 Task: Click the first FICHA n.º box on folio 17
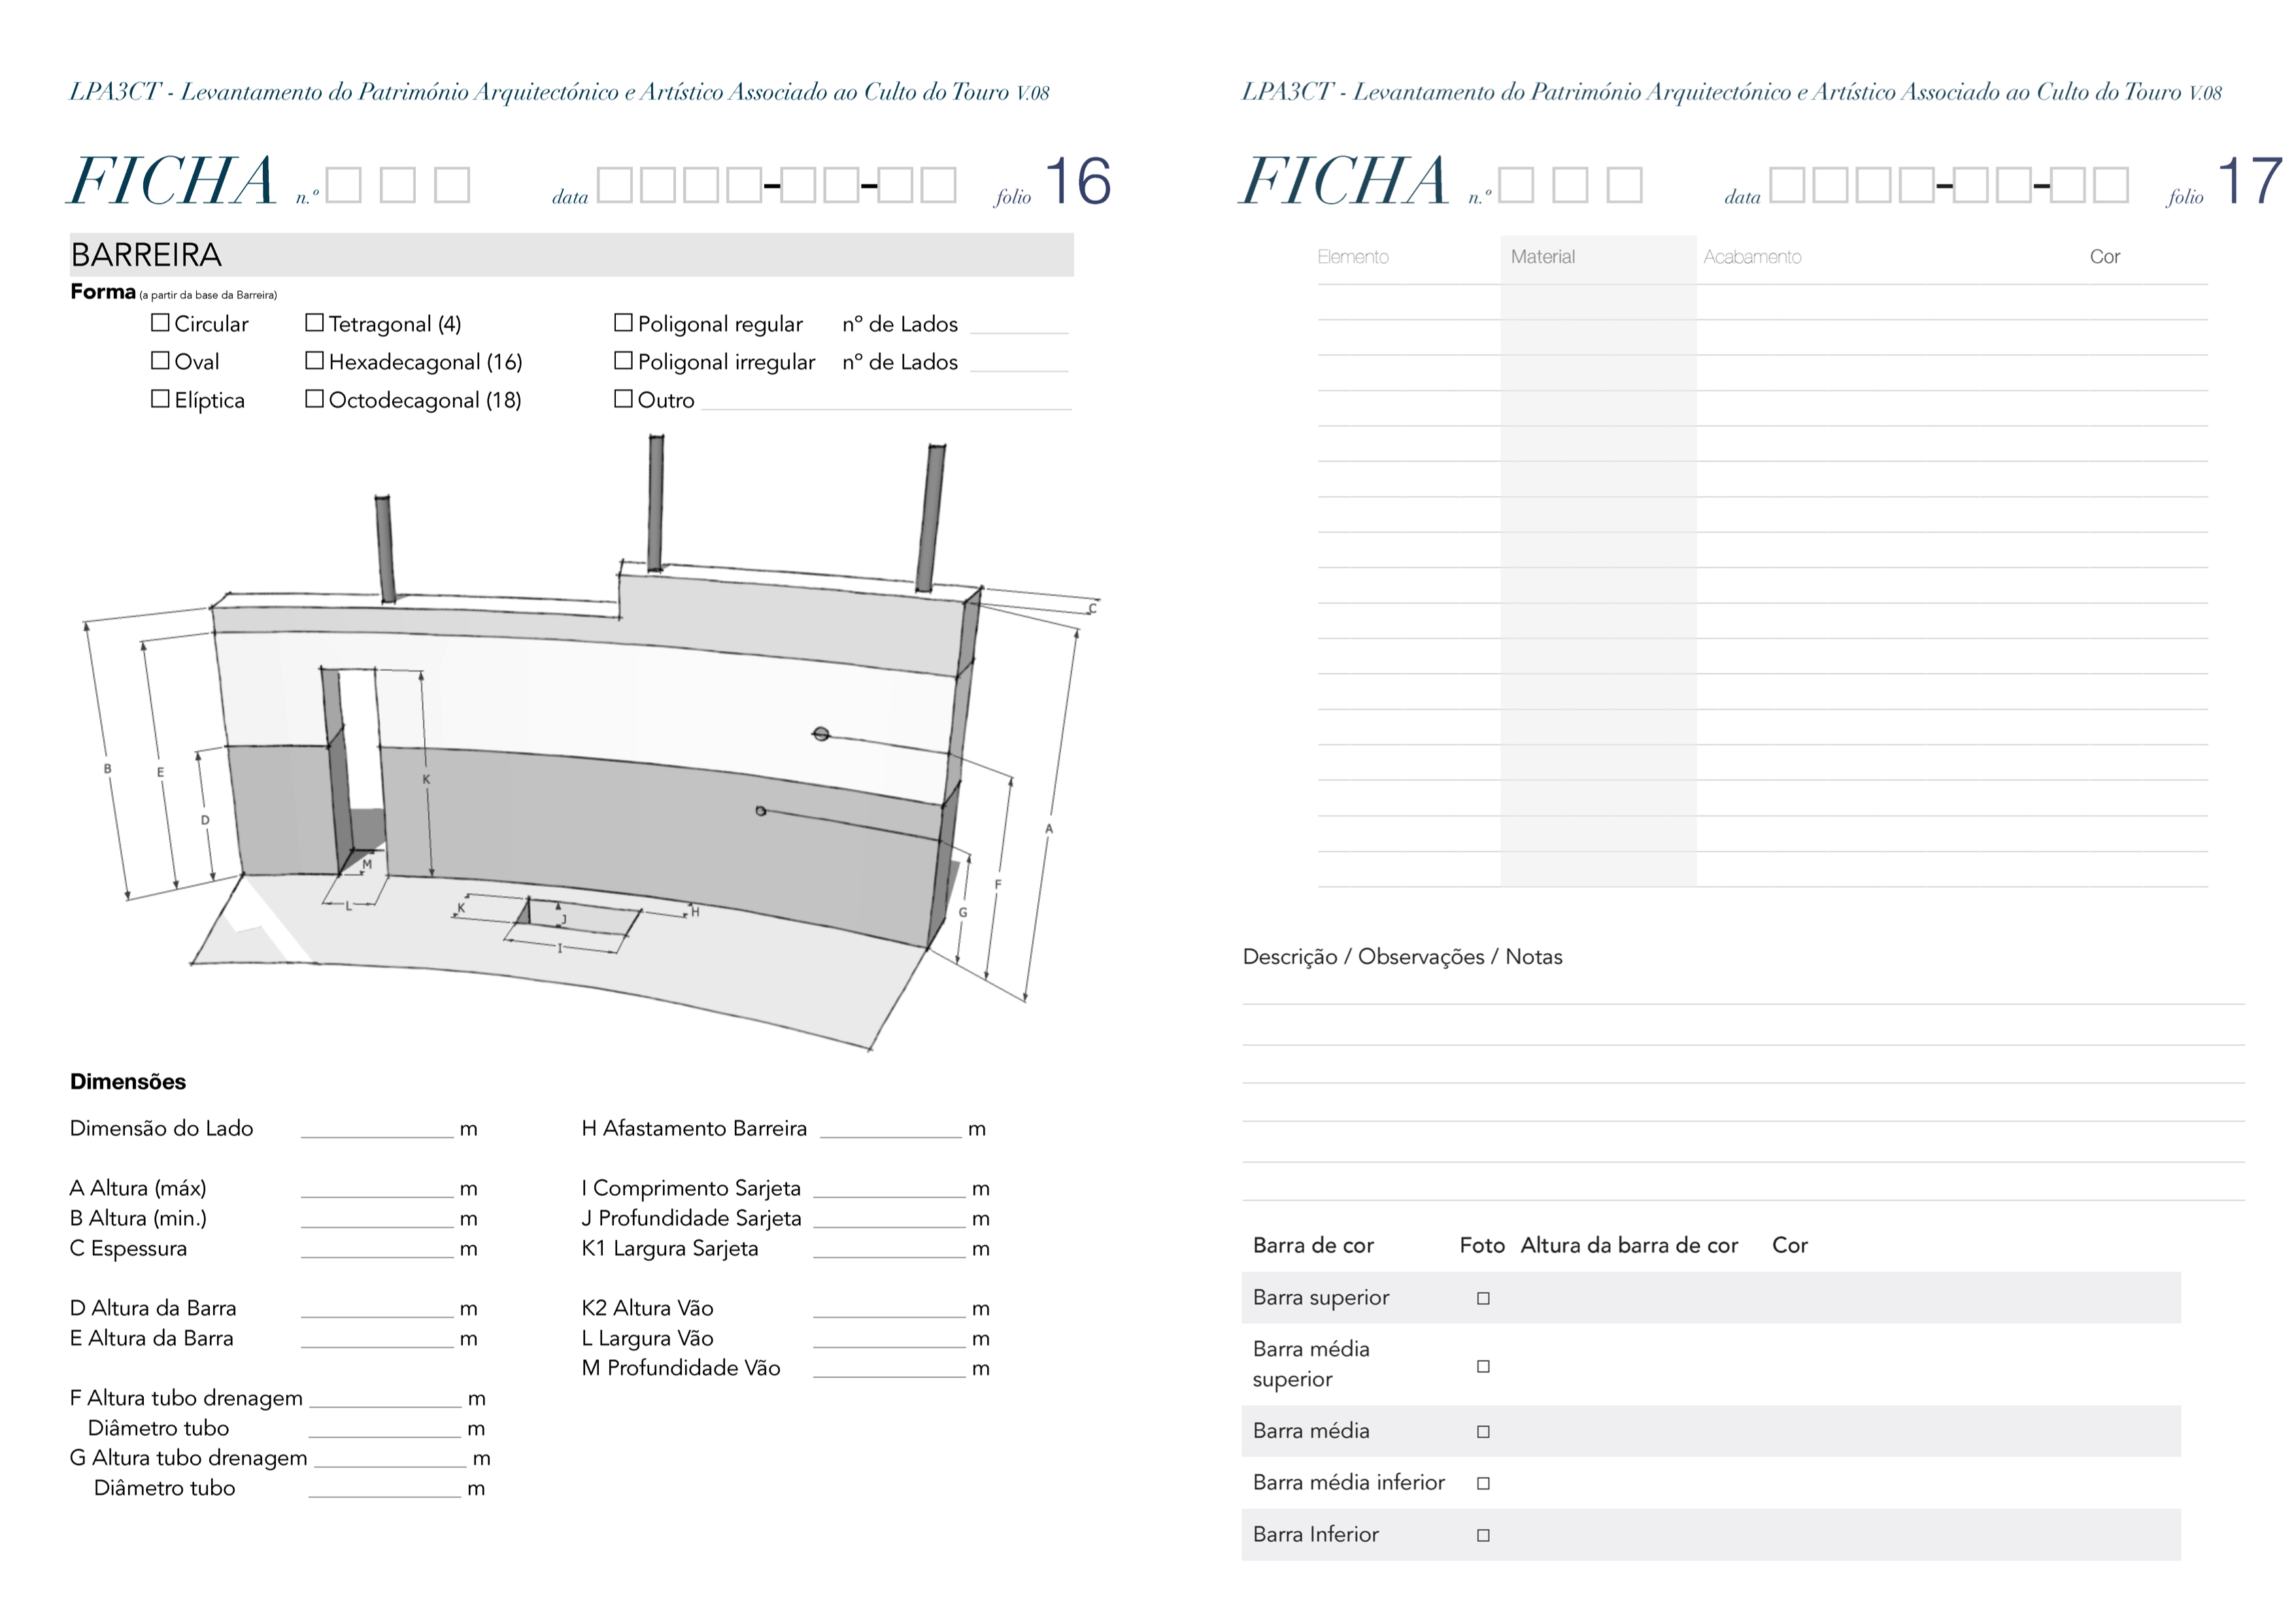coord(1516,185)
